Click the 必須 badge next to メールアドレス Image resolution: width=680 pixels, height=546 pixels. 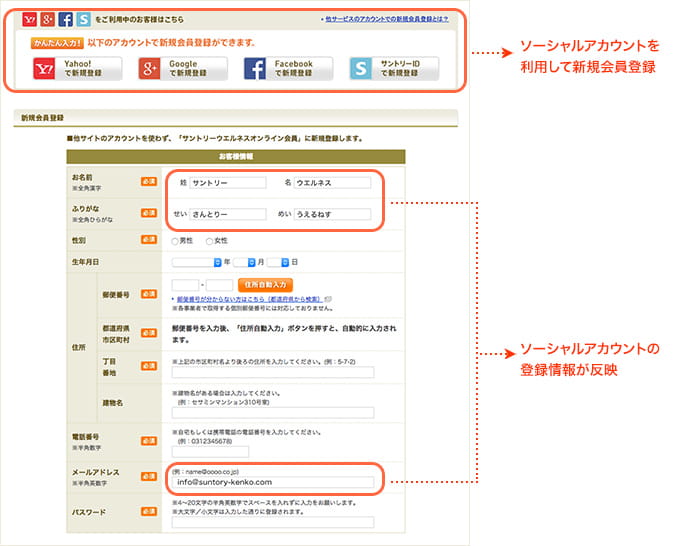tap(149, 476)
